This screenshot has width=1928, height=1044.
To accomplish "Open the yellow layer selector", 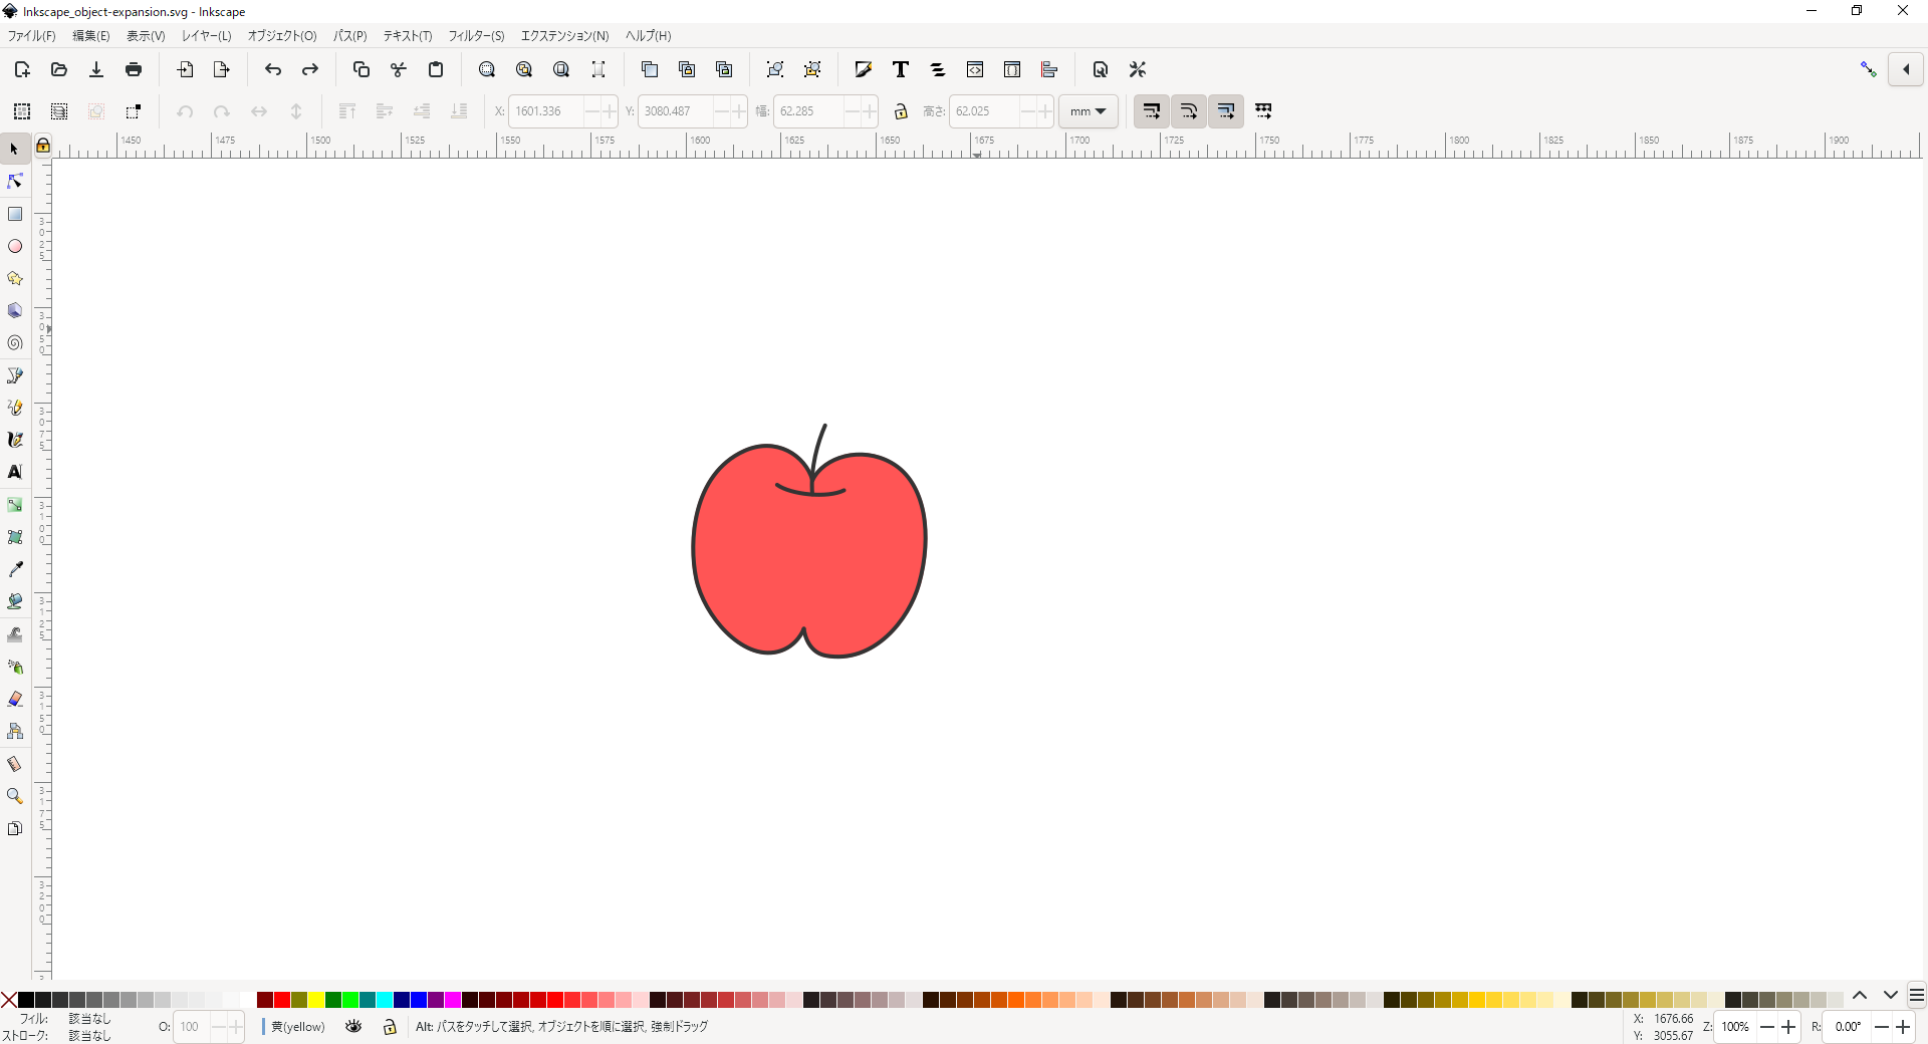I will [x=298, y=1027].
